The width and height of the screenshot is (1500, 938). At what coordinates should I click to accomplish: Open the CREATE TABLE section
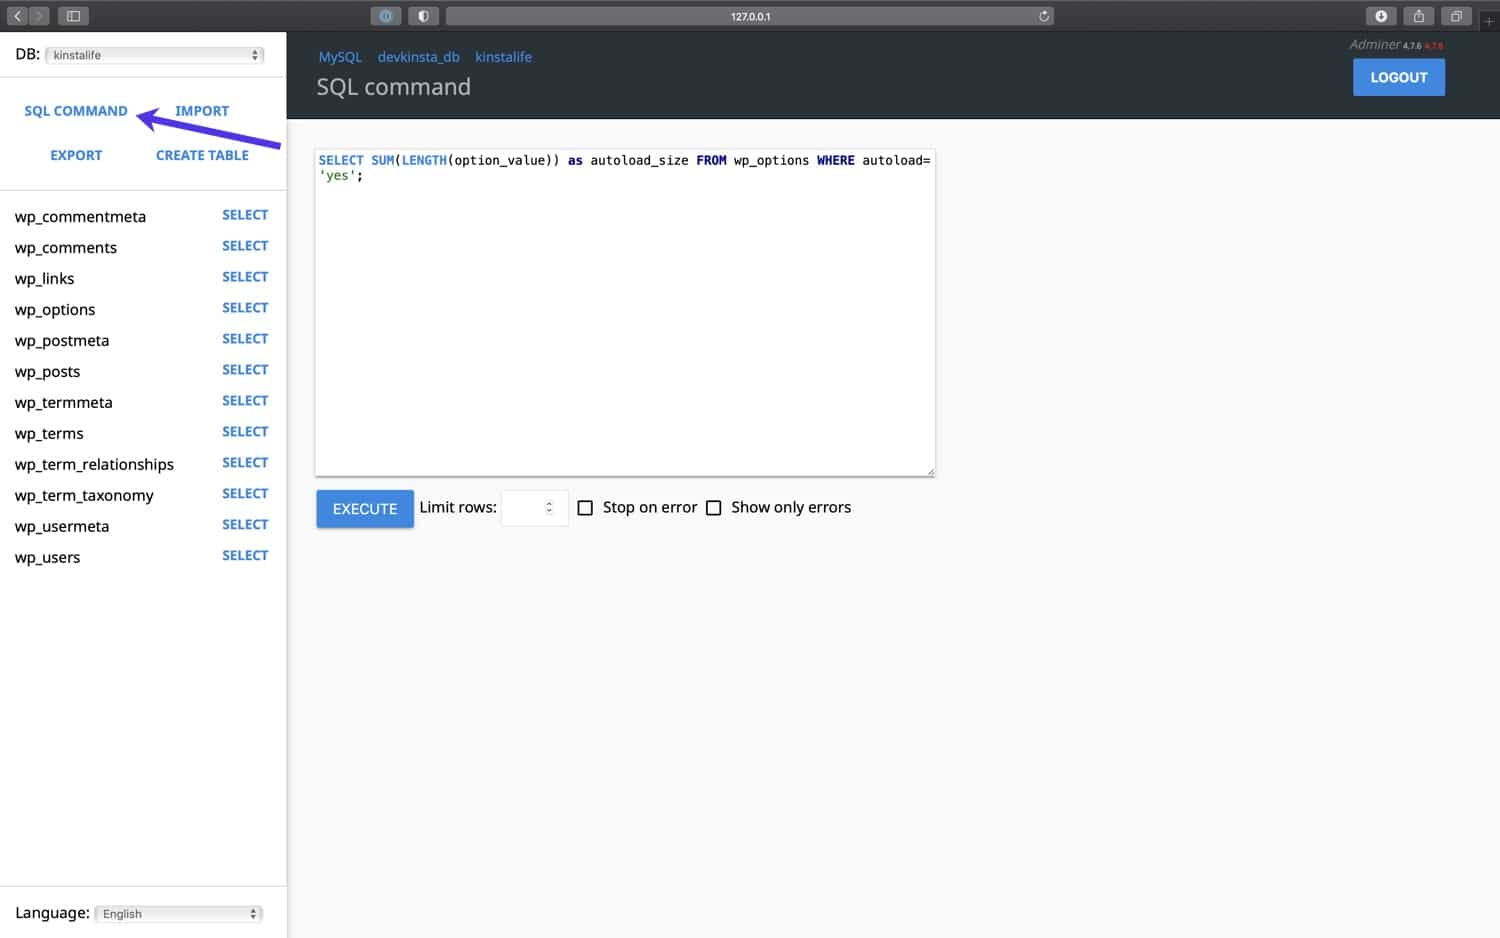point(202,155)
